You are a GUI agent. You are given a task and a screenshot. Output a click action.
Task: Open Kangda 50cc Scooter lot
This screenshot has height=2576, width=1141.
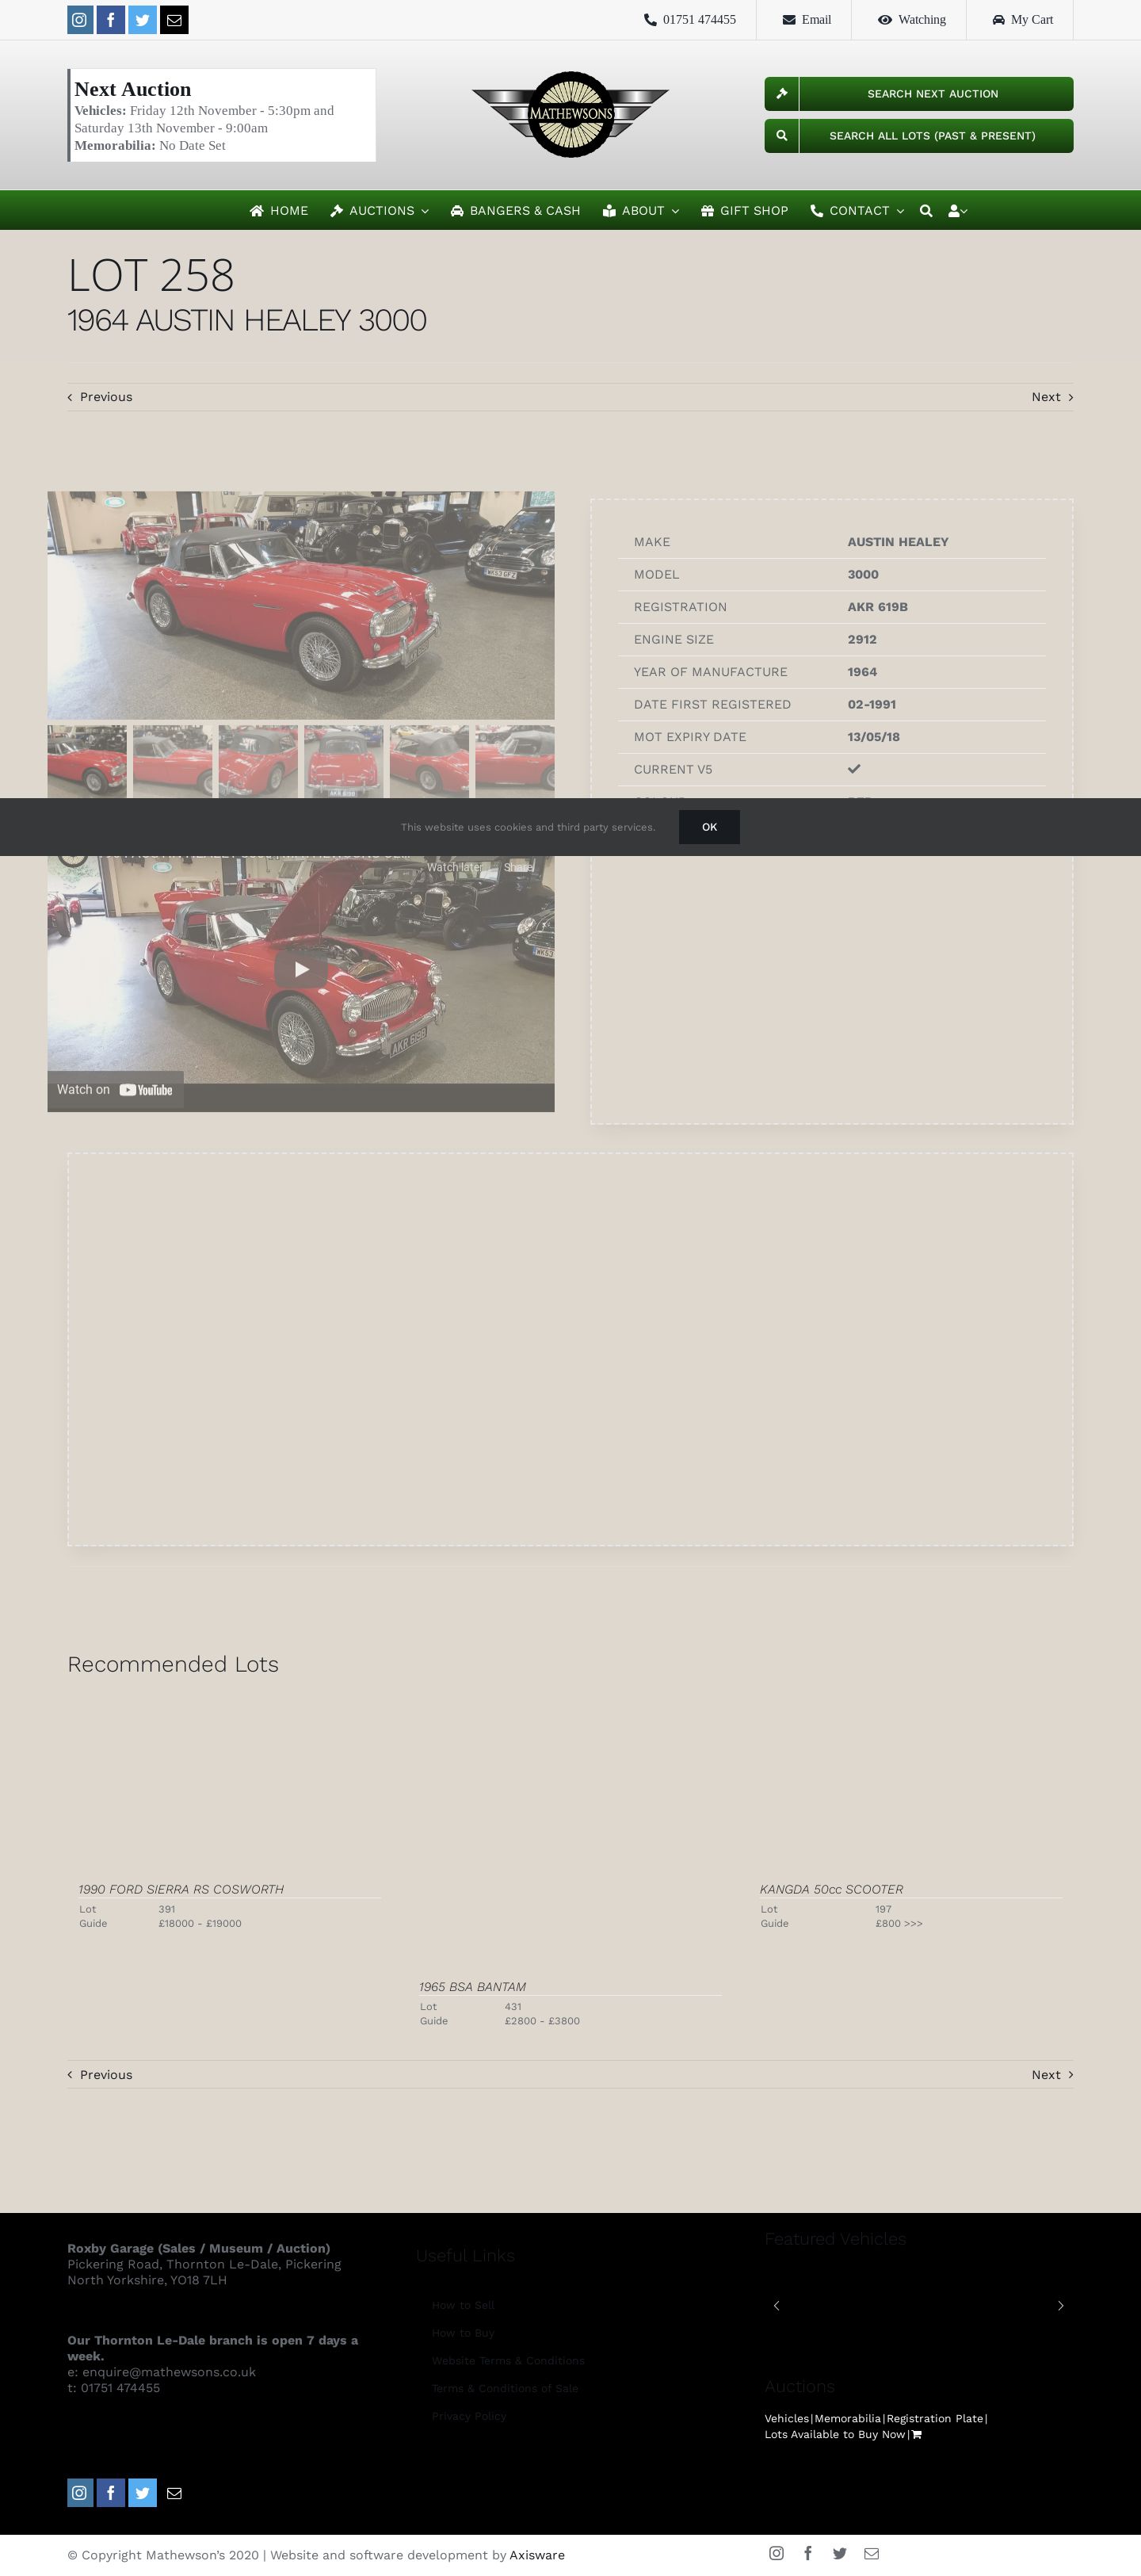click(831, 1889)
